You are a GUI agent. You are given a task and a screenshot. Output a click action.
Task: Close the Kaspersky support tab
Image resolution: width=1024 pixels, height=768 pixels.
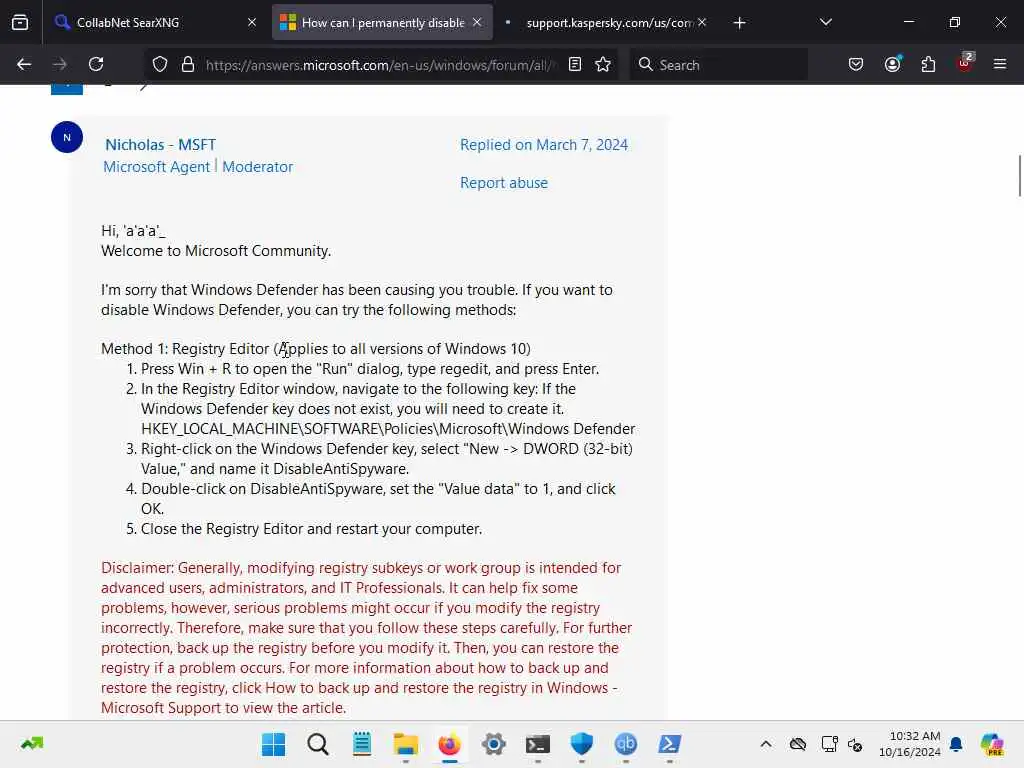pos(702,22)
